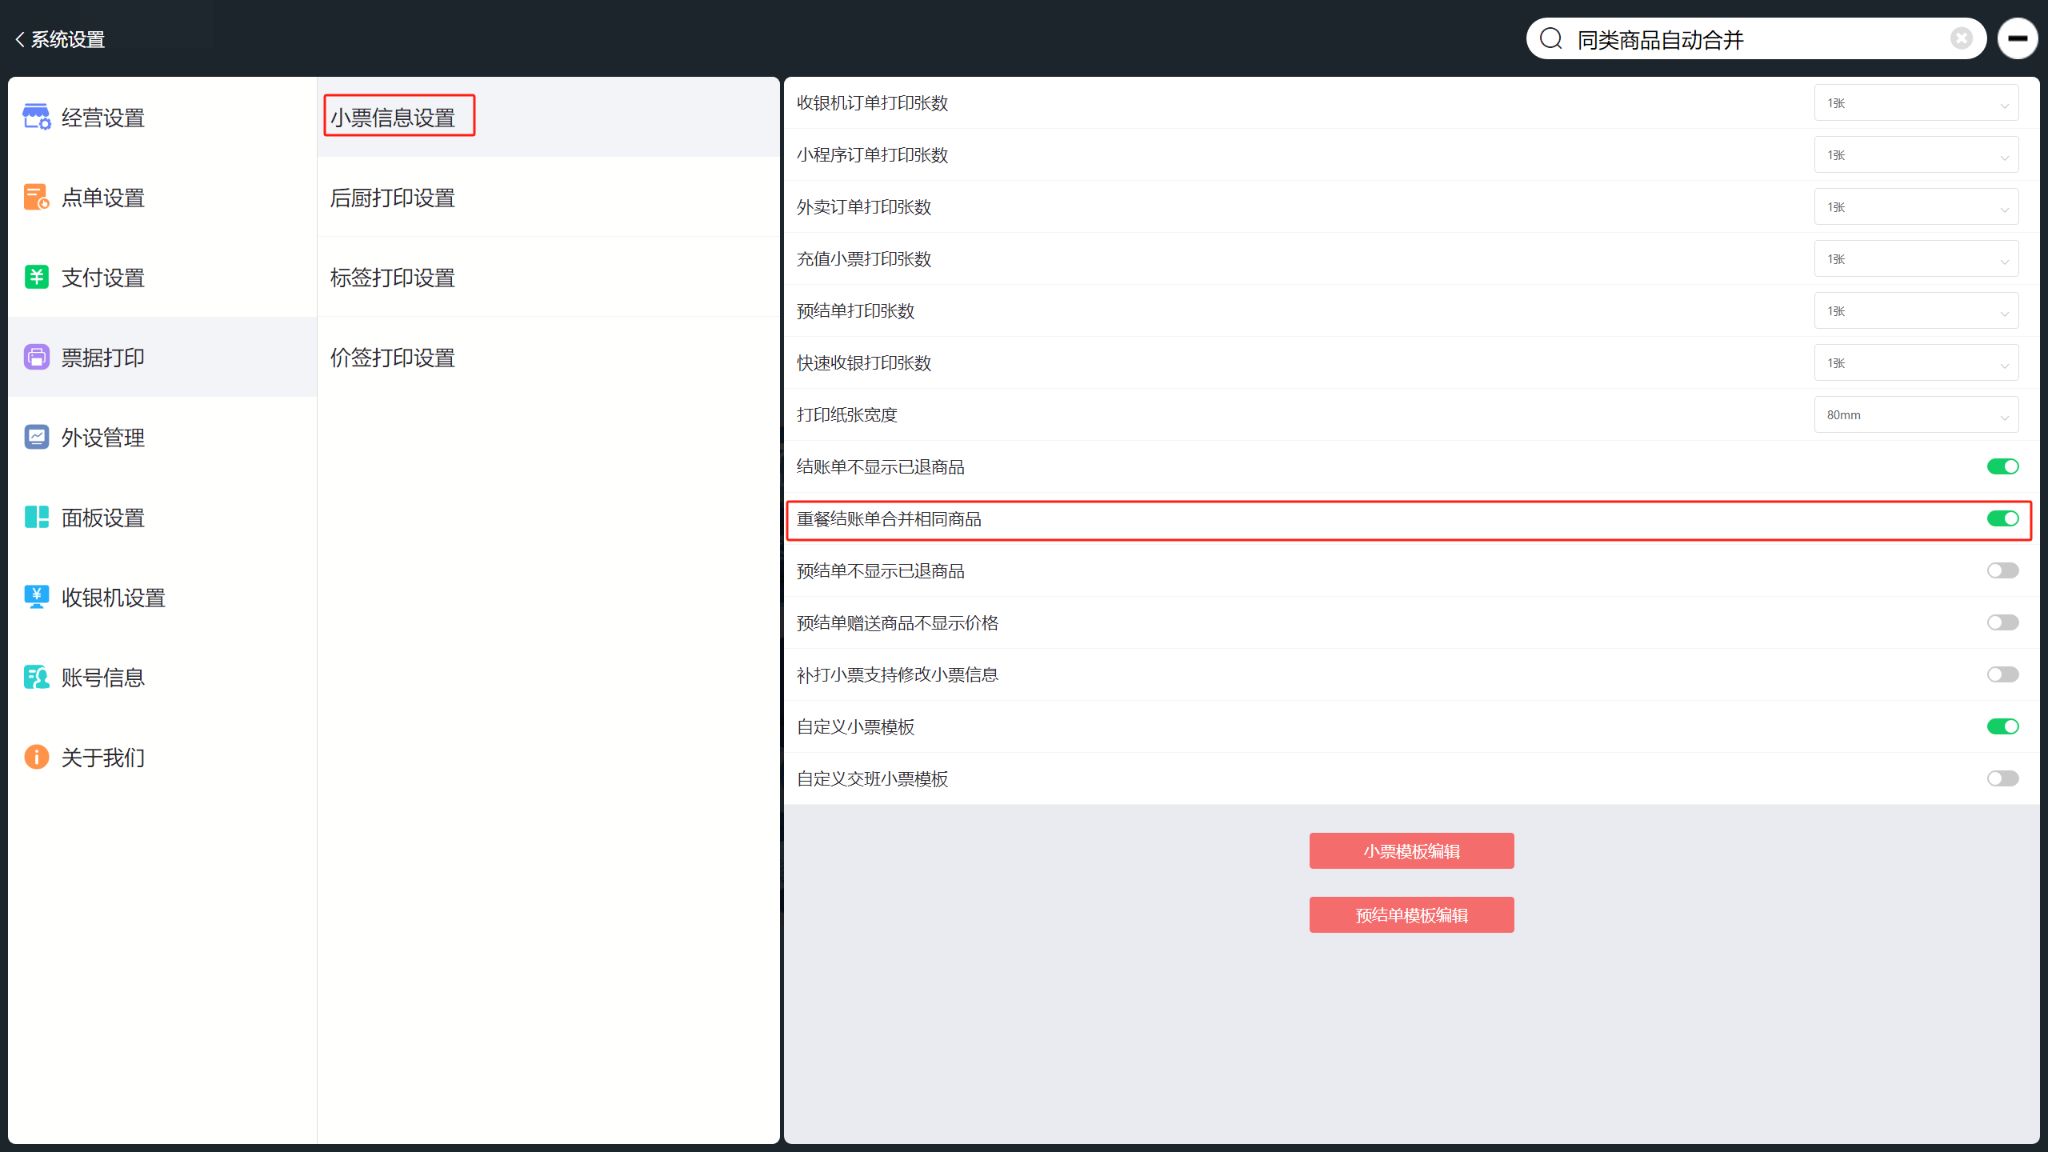Screen dimensions: 2048x1152
Task: Open 点单设置 menu item
Action: pyautogui.click(x=162, y=197)
